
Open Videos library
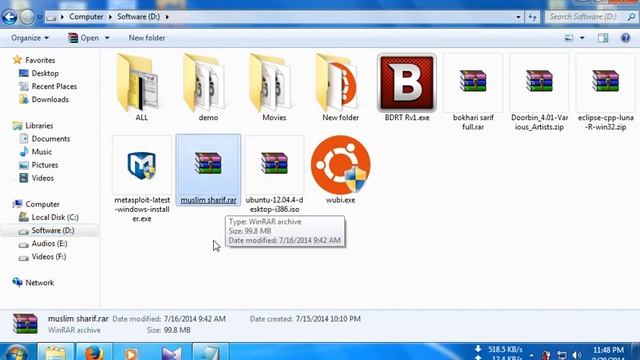(42, 178)
